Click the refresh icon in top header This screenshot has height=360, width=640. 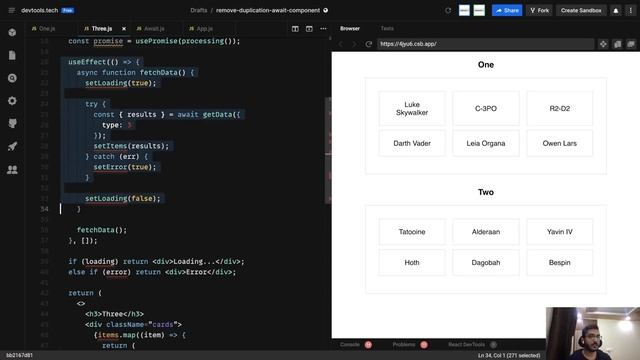tap(448, 11)
